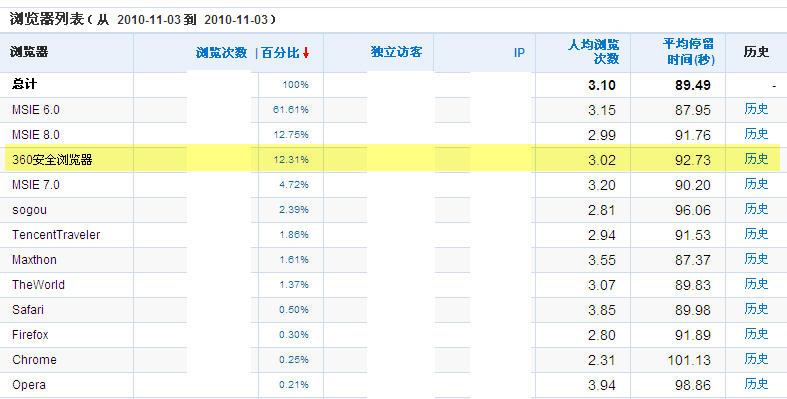Click the 0.30% percentage value
Viewport: 787px width, 399px height.
pyautogui.click(x=294, y=335)
